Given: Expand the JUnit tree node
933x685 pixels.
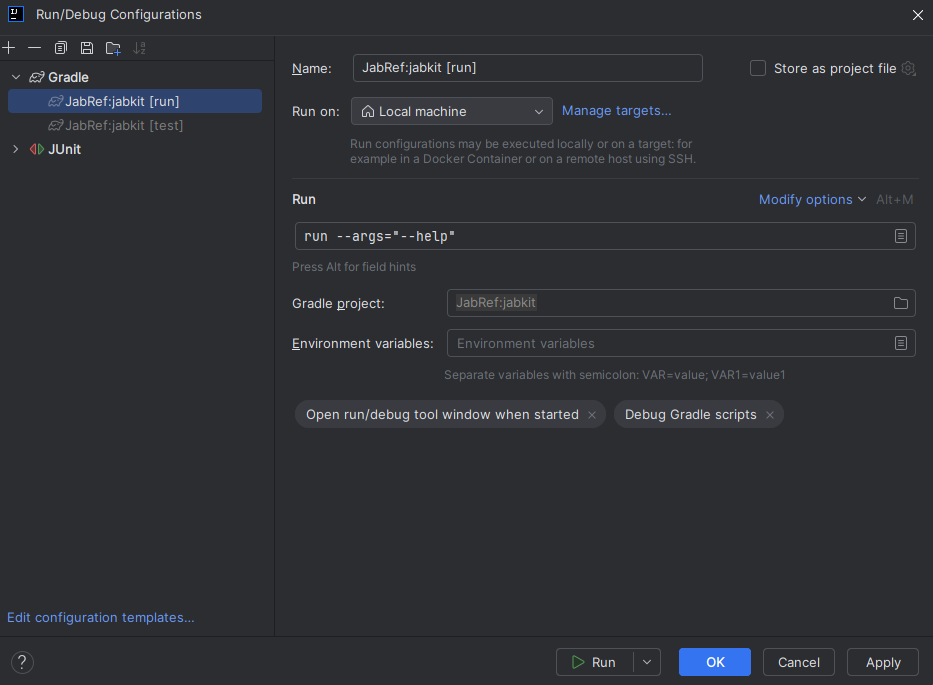Looking at the screenshot, I should click(16, 149).
